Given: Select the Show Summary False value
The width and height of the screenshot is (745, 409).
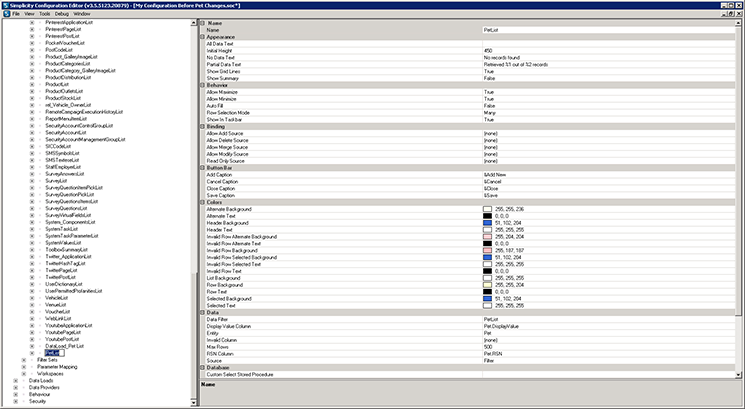Looking at the screenshot, I should point(489,78).
